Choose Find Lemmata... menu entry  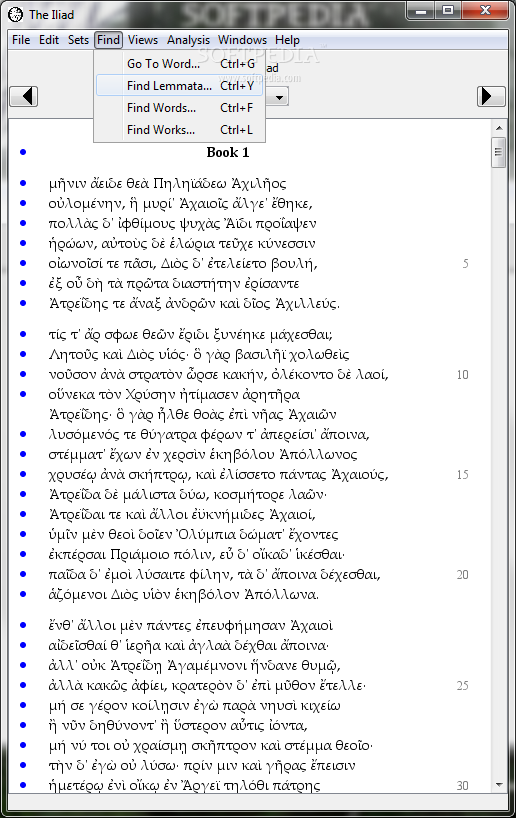[x=179, y=86]
